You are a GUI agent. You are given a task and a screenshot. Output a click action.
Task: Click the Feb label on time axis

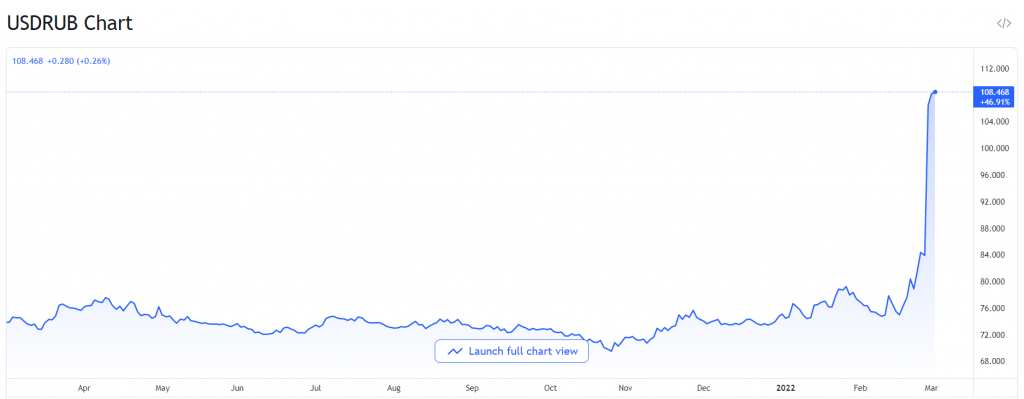click(x=861, y=388)
